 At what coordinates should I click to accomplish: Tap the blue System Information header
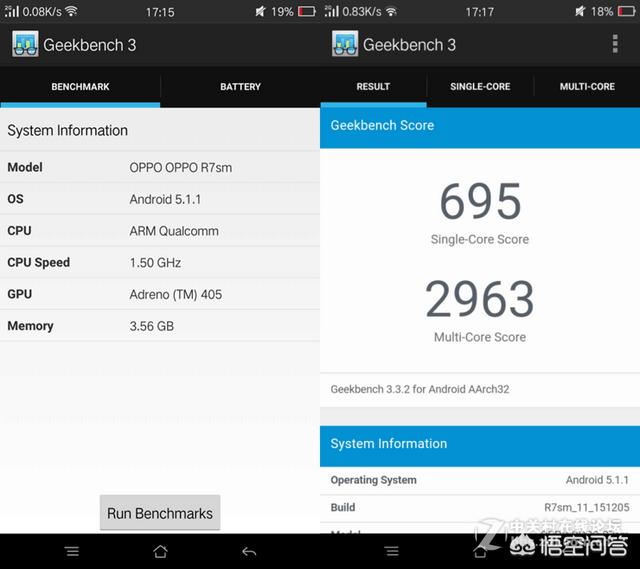[480, 446]
